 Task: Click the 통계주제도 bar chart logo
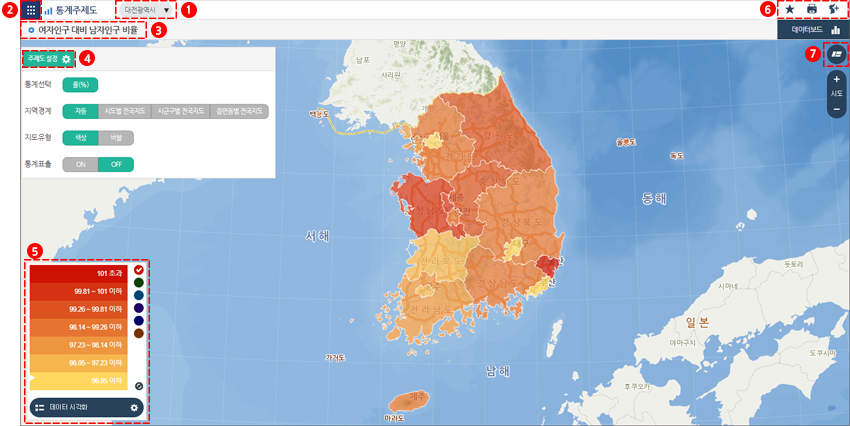[x=49, y=10]
